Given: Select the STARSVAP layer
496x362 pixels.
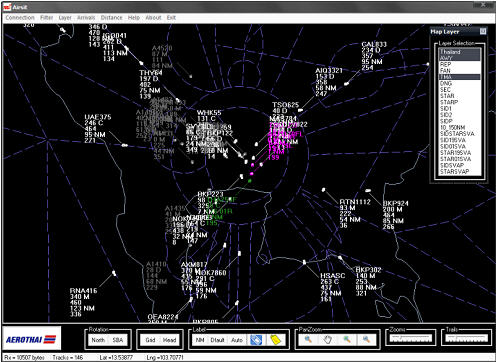Looking at the screenshot, I should pyautogui.click(x=460, y=172).
